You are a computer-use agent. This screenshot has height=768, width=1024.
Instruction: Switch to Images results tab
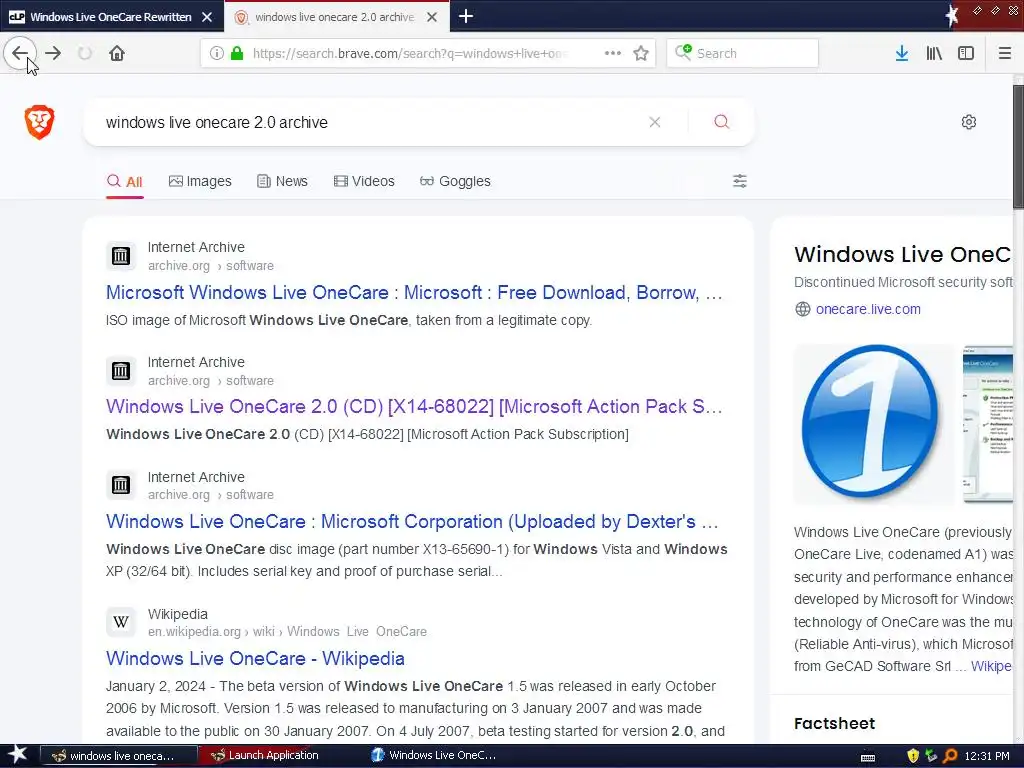(200, 181)
